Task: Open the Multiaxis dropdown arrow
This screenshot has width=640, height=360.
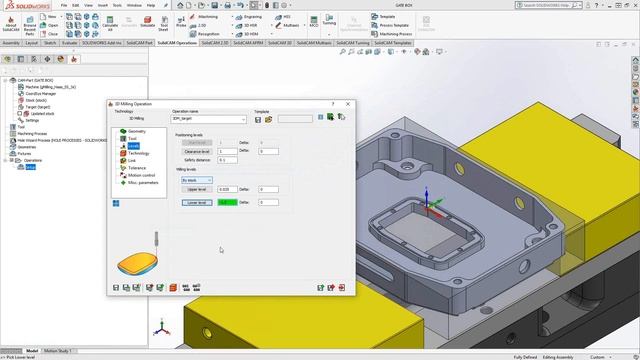Action: pyautogui.click(x=304, y=25)
